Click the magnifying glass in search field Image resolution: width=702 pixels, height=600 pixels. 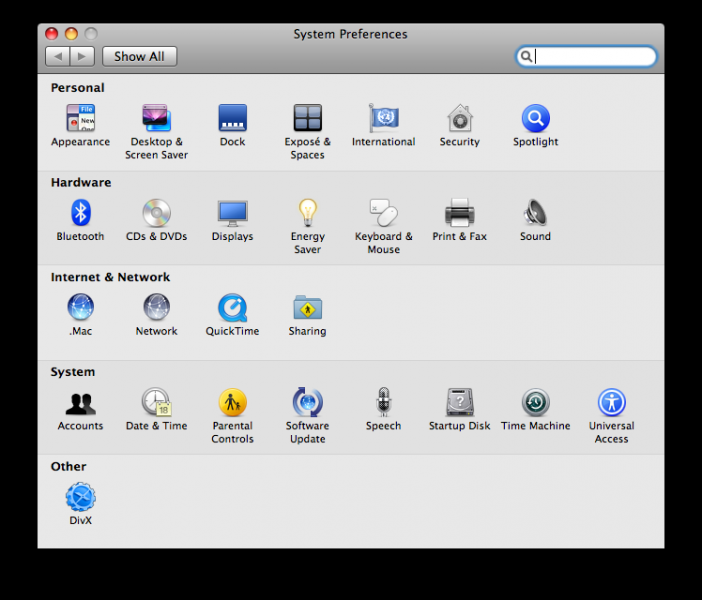(526, 56)
